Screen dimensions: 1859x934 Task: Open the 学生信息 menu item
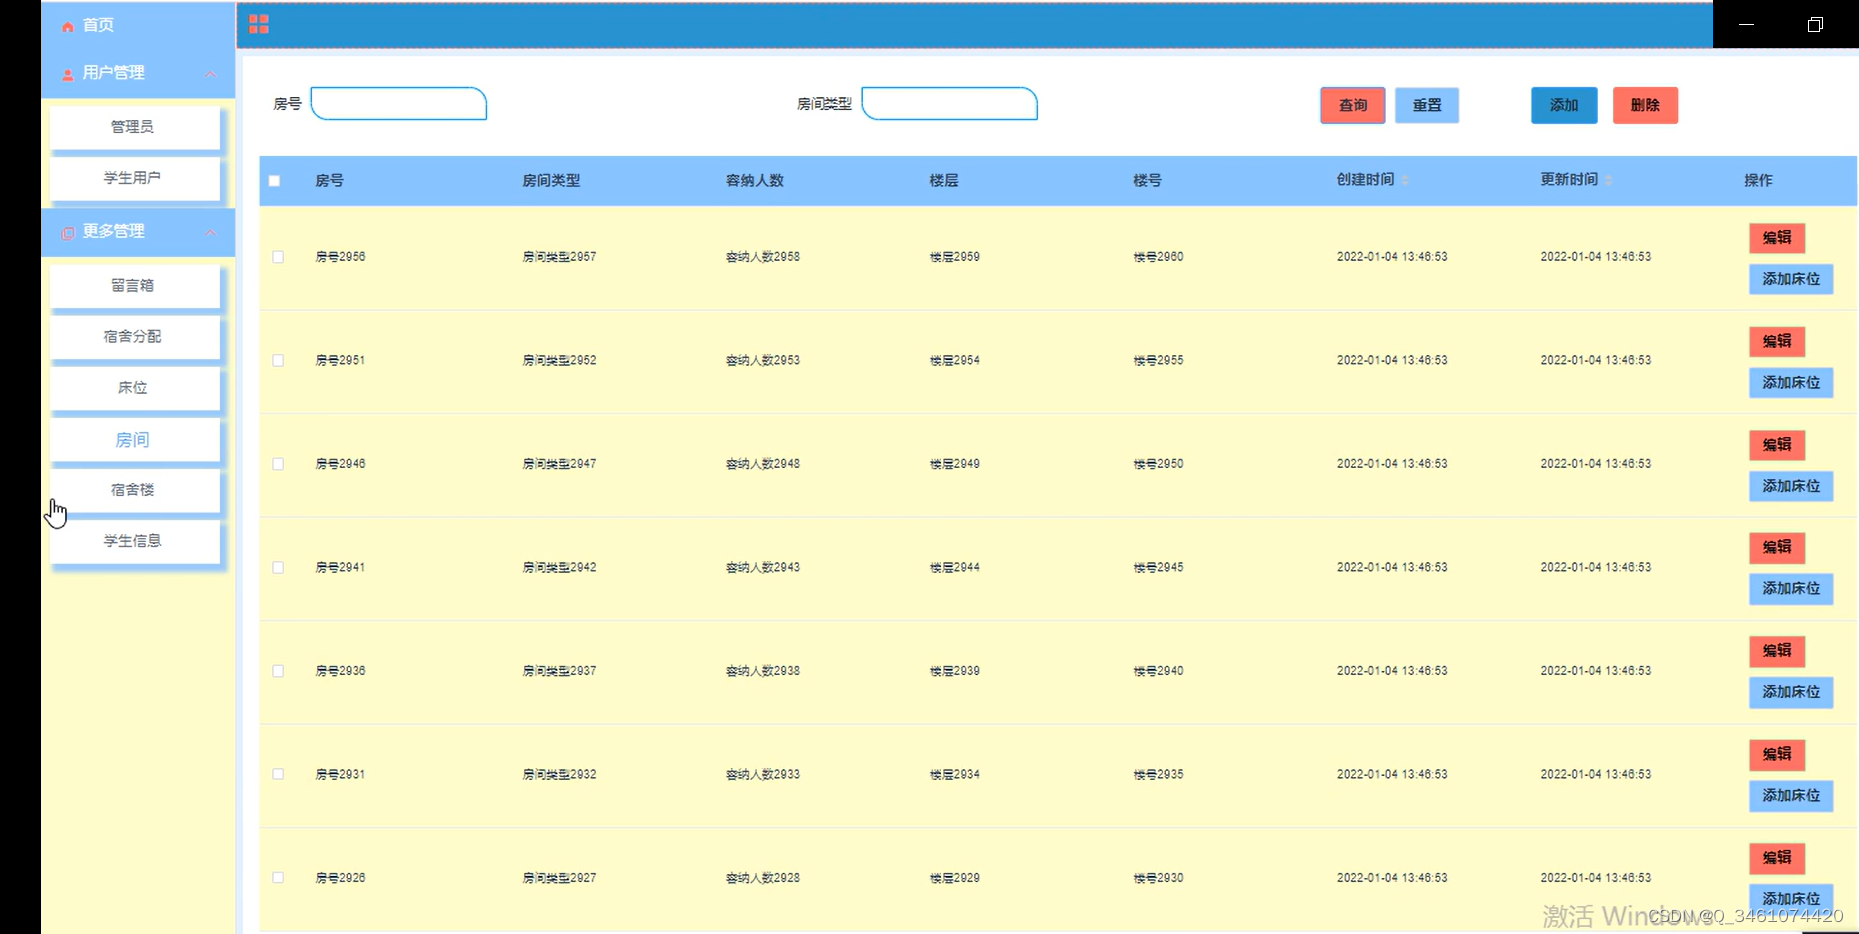(x=134, y=541)
